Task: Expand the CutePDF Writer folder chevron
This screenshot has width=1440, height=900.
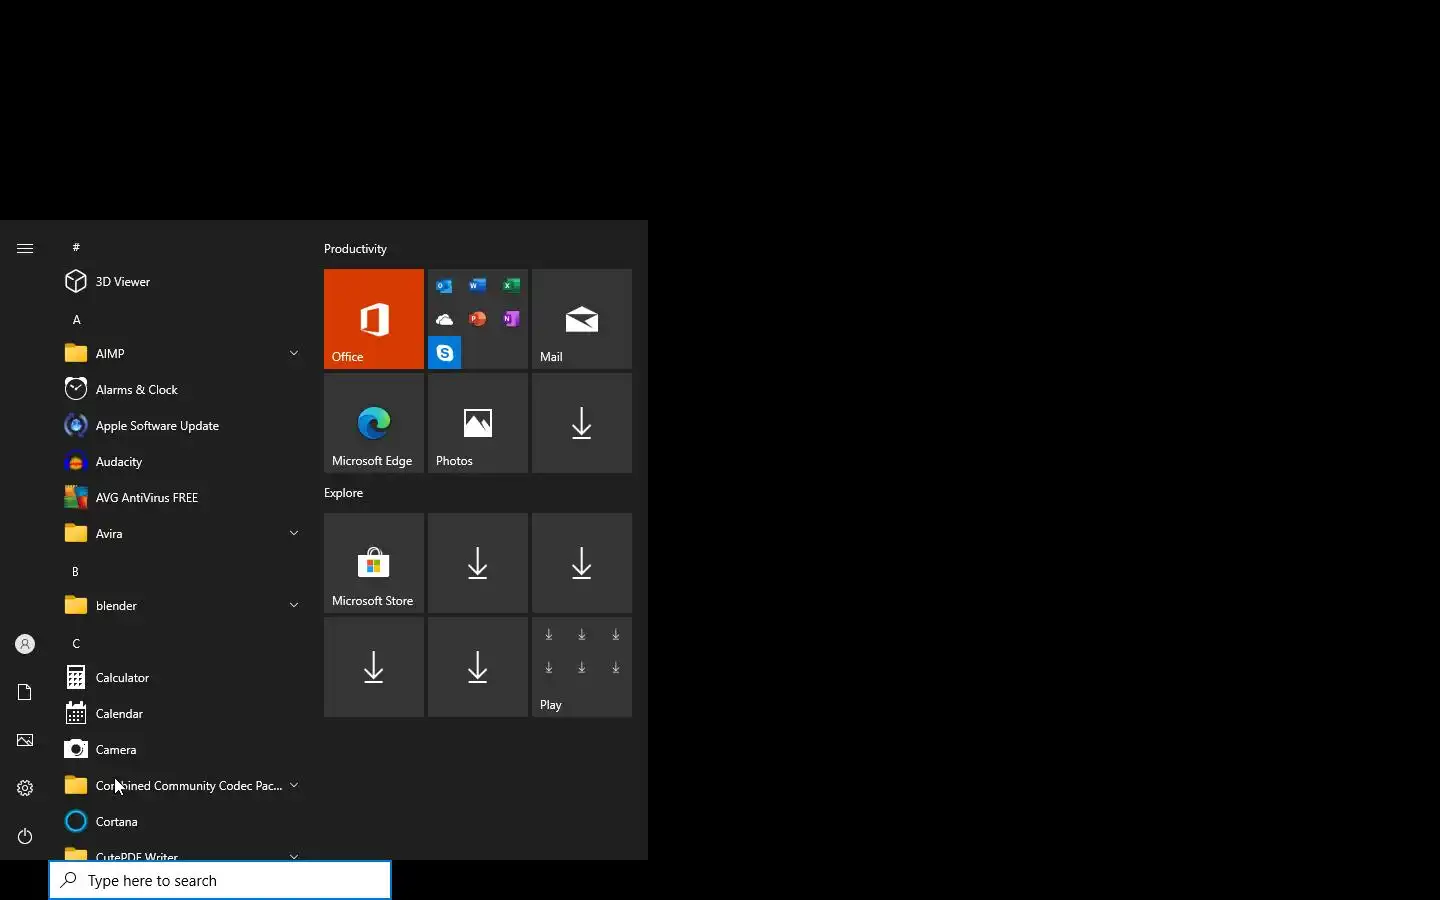Action: [294, 856]
